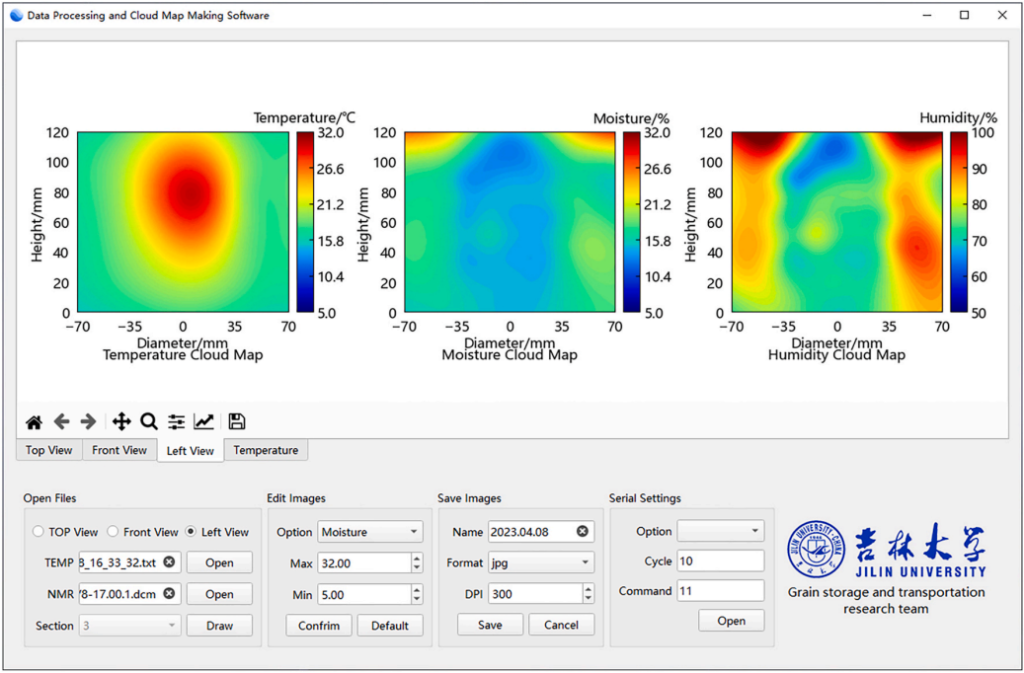Click the Home reset view icon
Screen dimensions: 1024x673
pos(34,422)
